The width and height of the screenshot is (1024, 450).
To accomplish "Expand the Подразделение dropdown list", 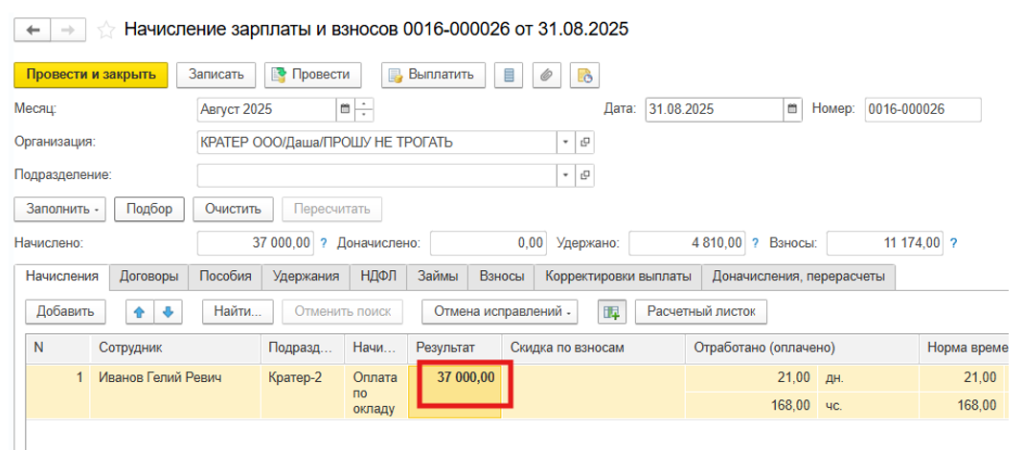I will click(x=566, y=175).
